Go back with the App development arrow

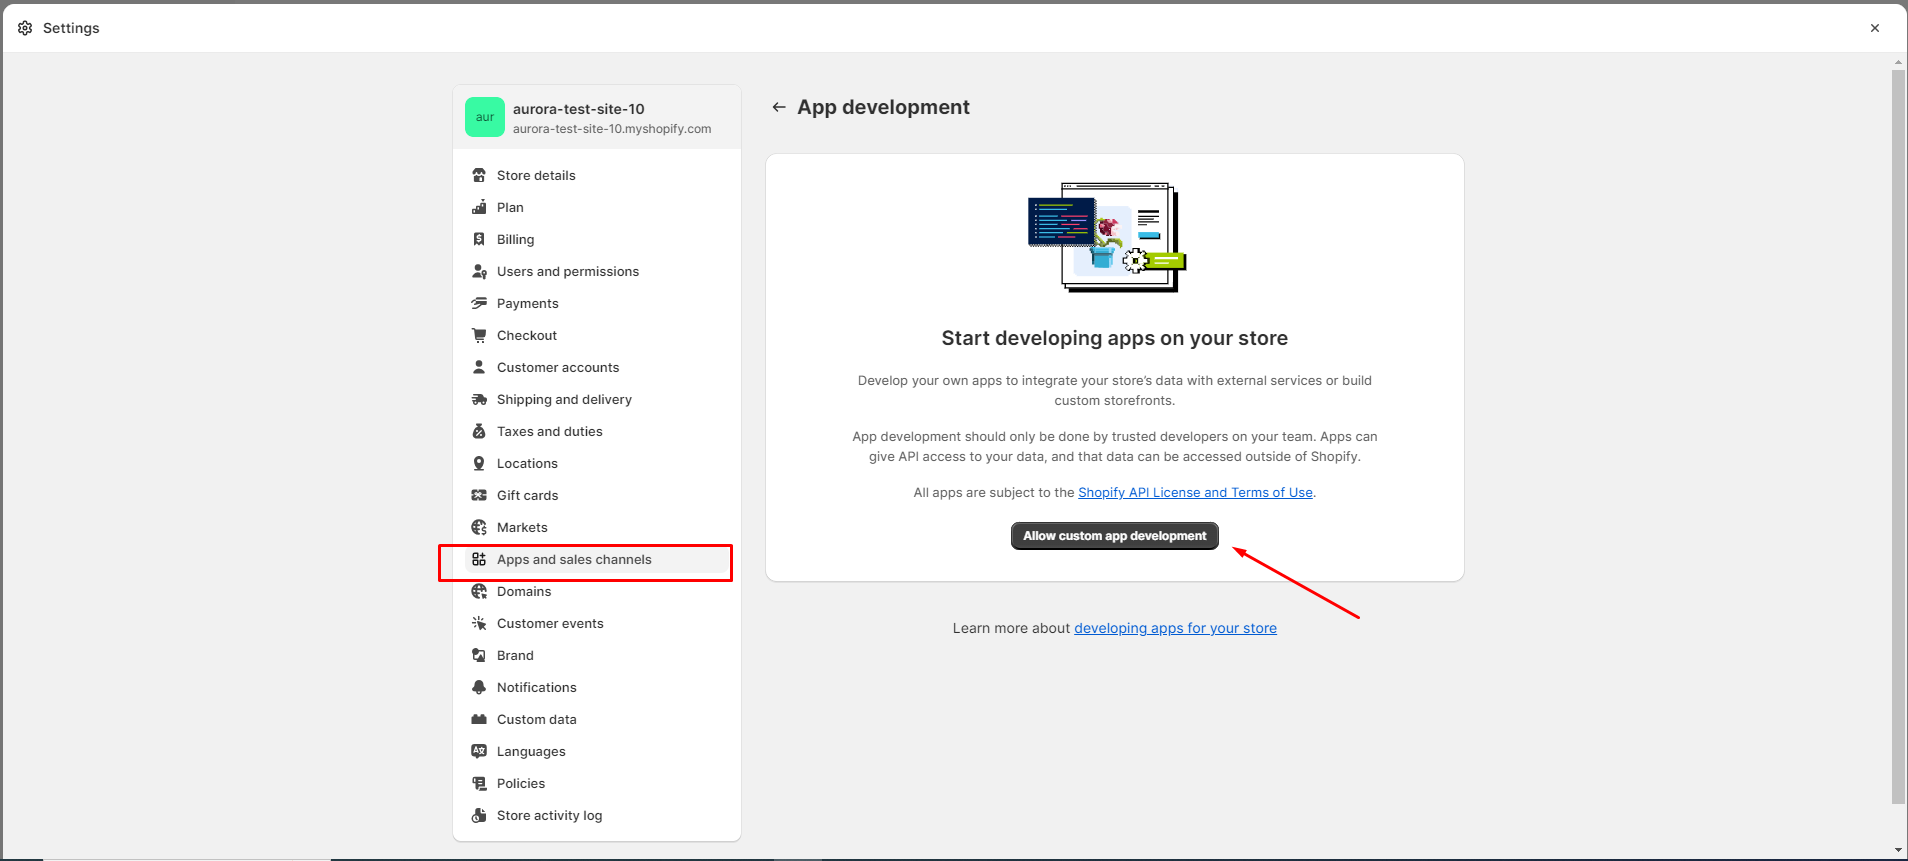point(779,107)
